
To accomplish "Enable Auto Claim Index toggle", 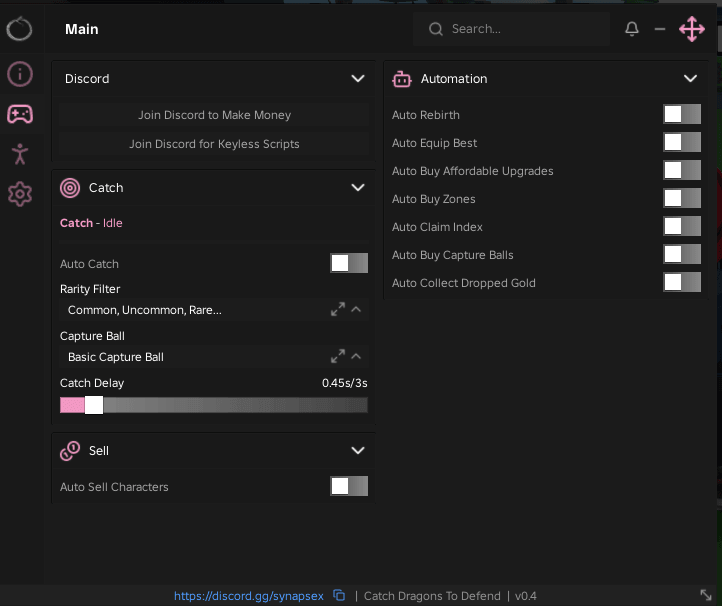I will 682,227.
